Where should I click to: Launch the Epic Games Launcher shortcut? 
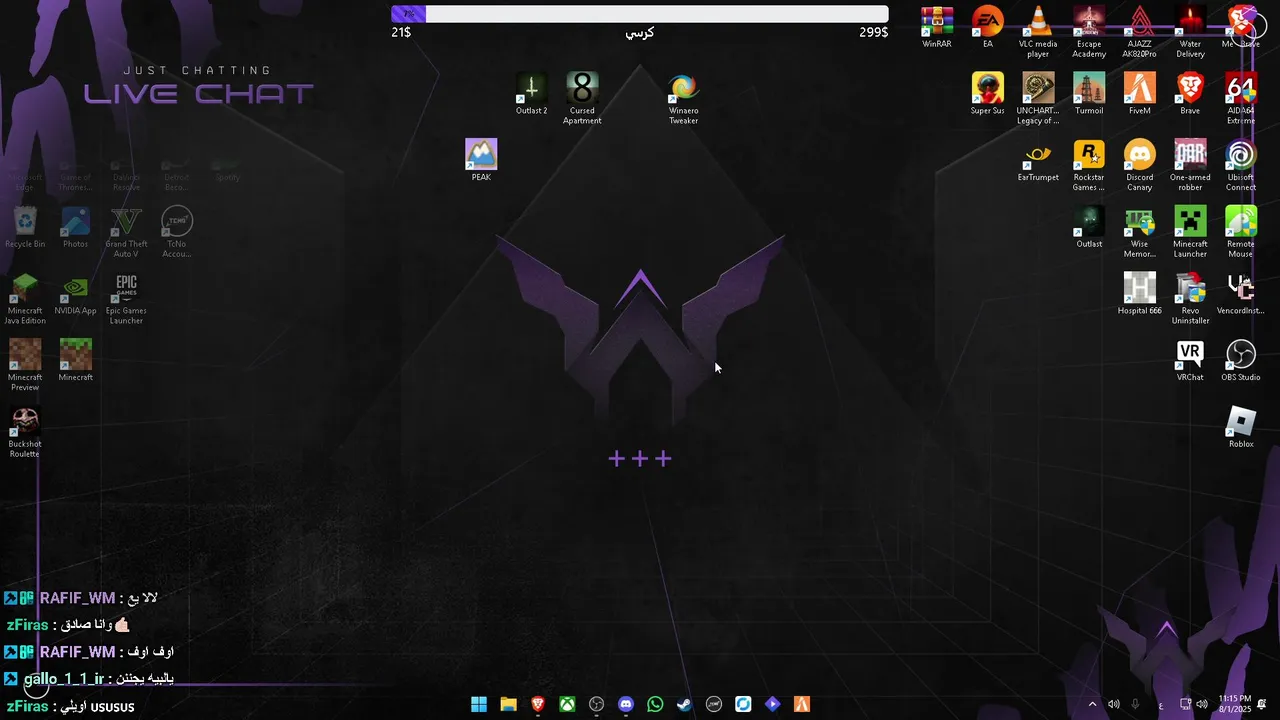126,298
